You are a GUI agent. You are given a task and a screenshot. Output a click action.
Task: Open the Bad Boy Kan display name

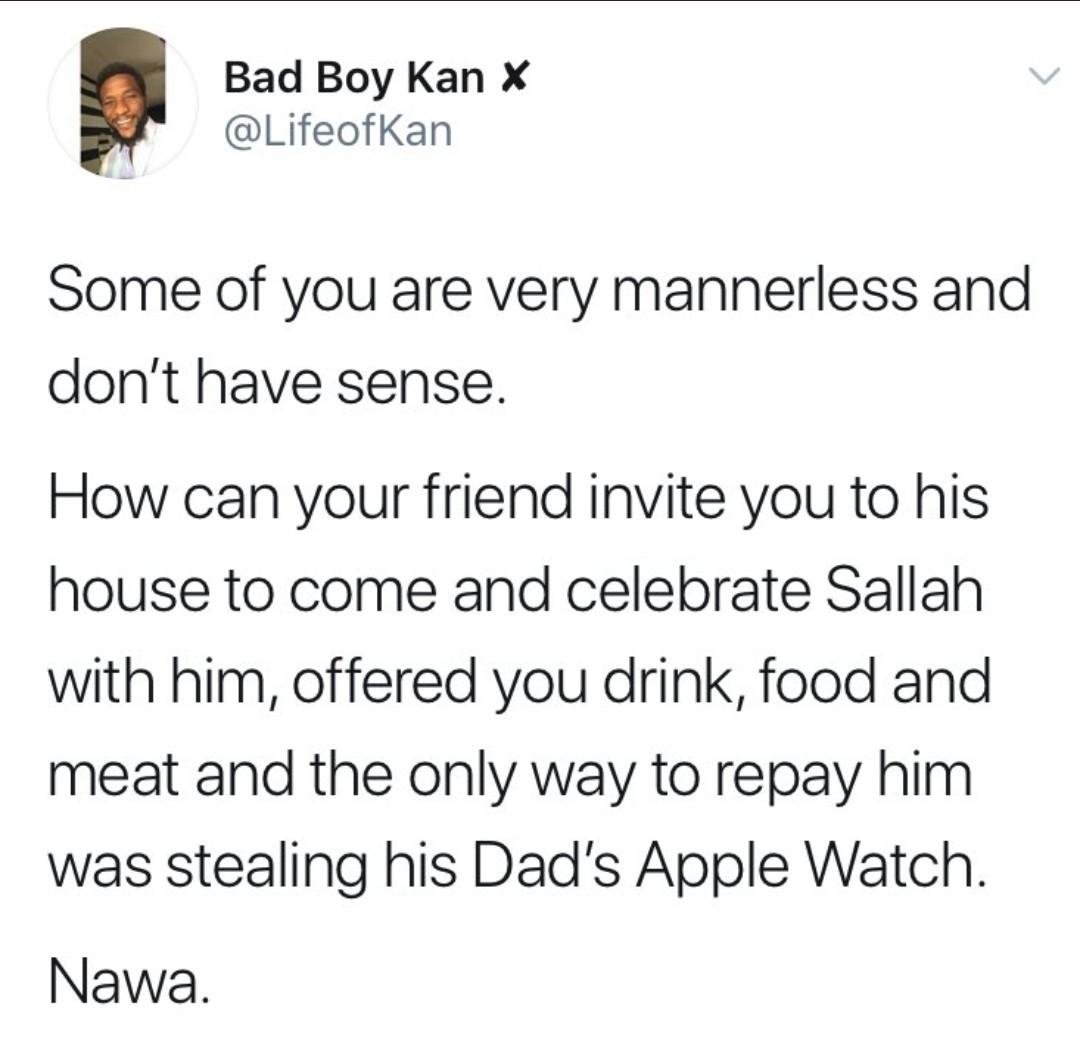(x=354, y=77)
